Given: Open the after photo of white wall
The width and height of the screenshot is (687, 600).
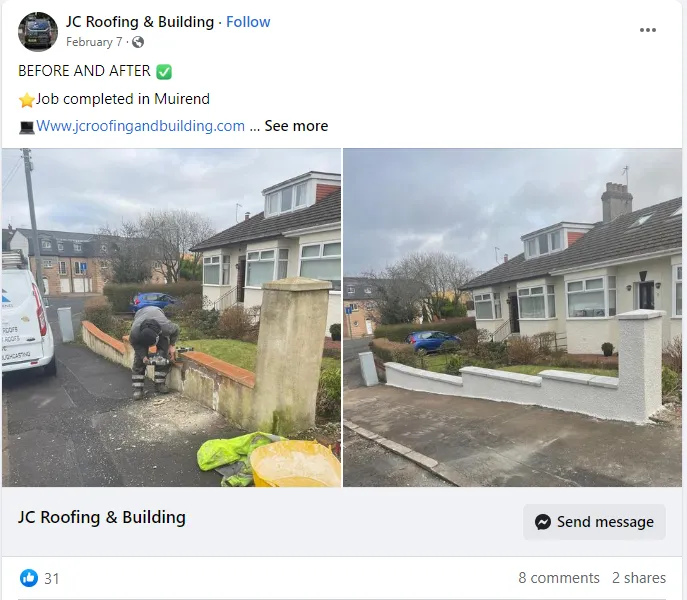Looking at the screenshot, I should click(x=513, y=318).
